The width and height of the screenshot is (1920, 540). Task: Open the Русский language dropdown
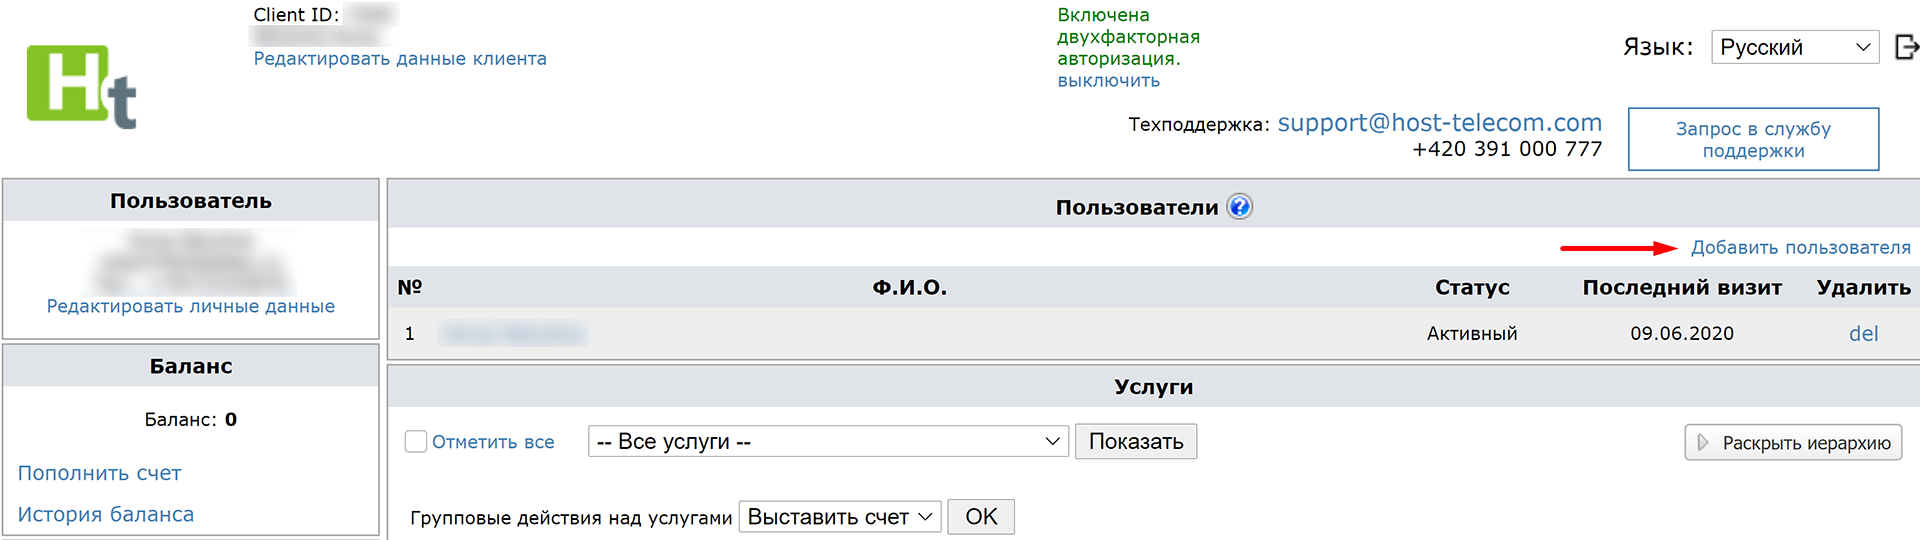[x=1795, y=47]
